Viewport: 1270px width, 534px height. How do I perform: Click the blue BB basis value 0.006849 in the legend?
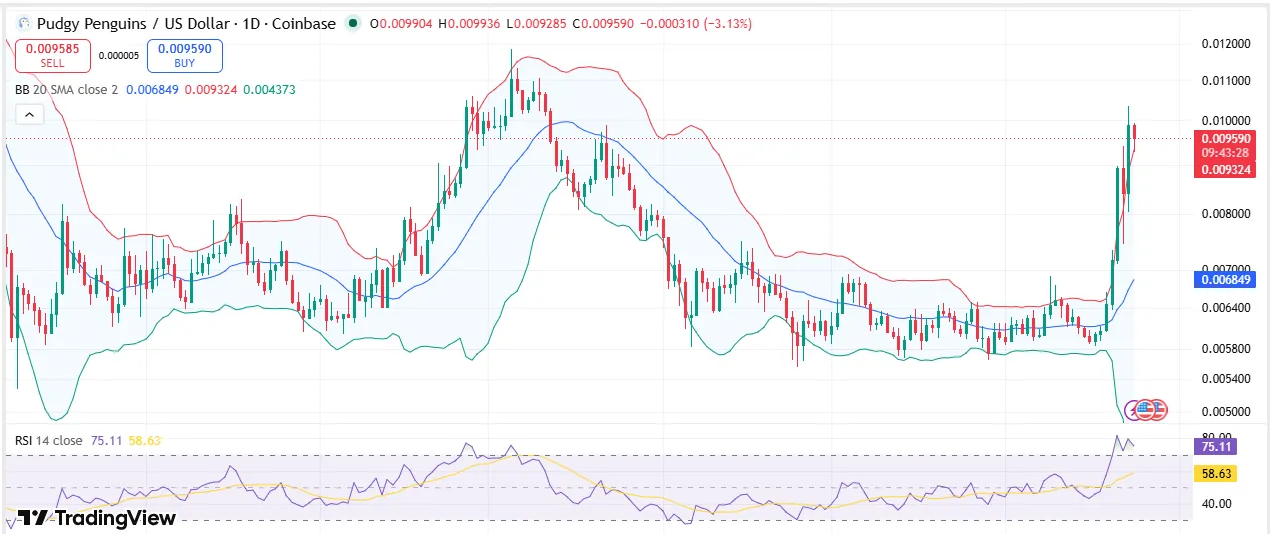tap(152, 89)
